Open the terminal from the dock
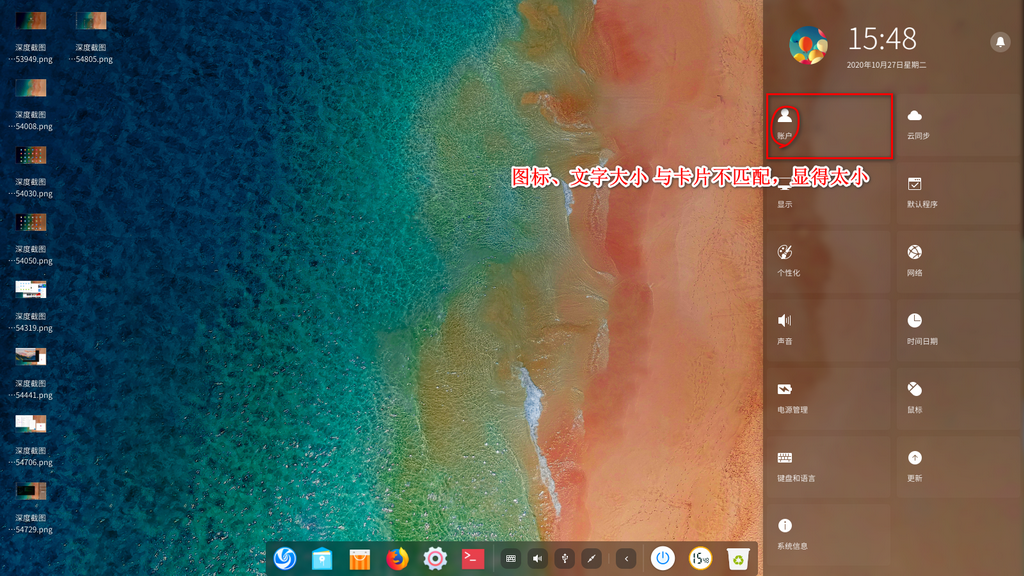1024x576 pixels. pyautogui.click(x=473, y=559)
